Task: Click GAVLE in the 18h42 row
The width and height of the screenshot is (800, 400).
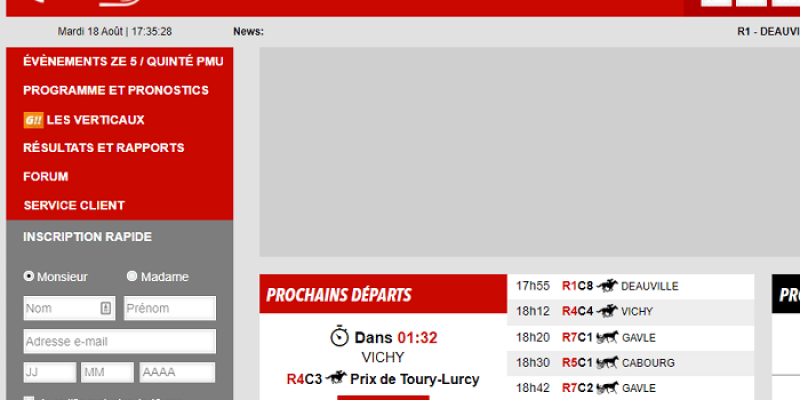Action: (639, 389)
